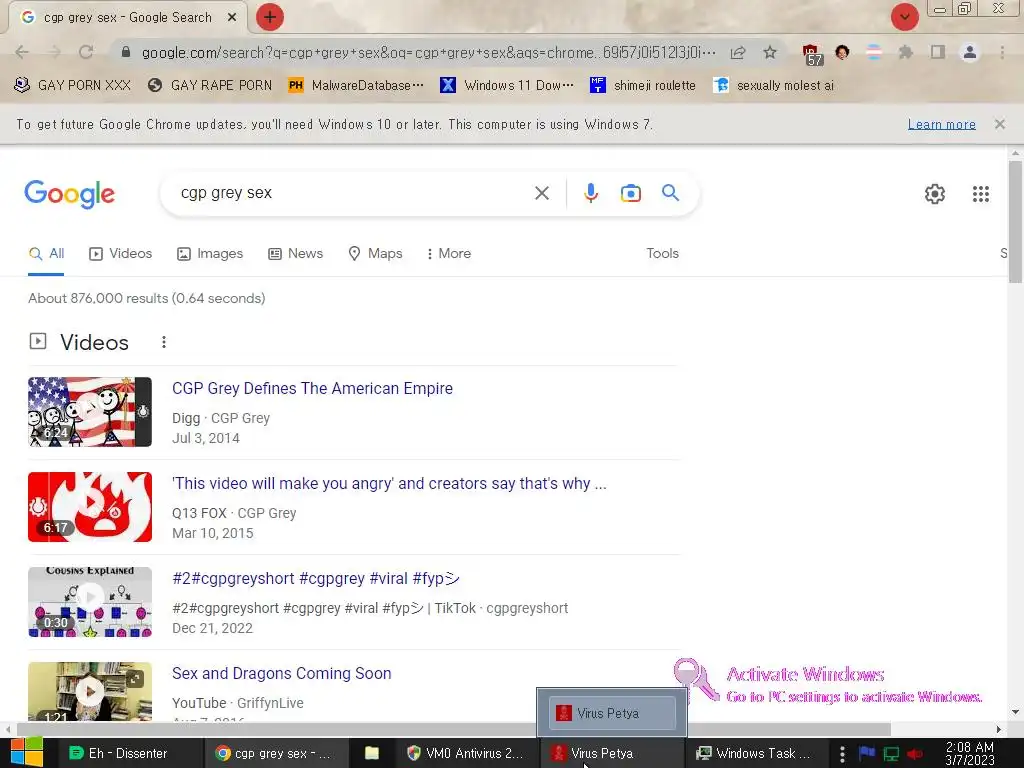Play the red 6:17 video thumbnail
The width and height of the screenshot is (1024, 768).
pyautogui.click(x=90, y=507)
